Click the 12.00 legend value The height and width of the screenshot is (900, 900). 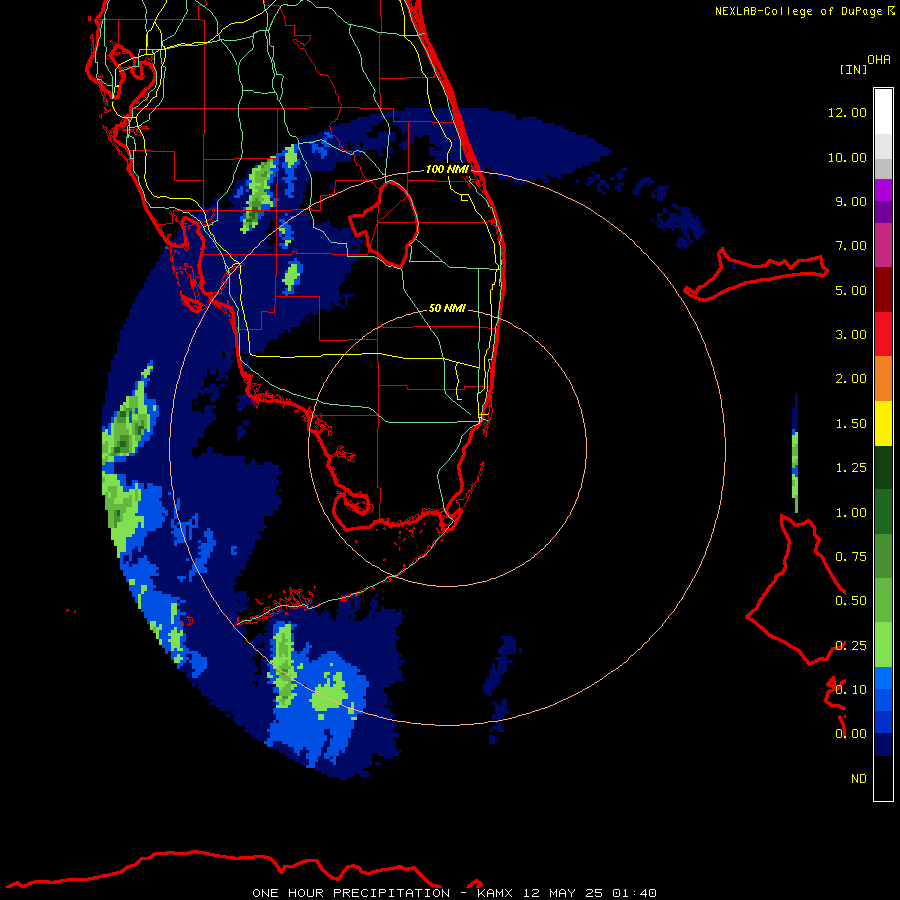pos(847,112)
